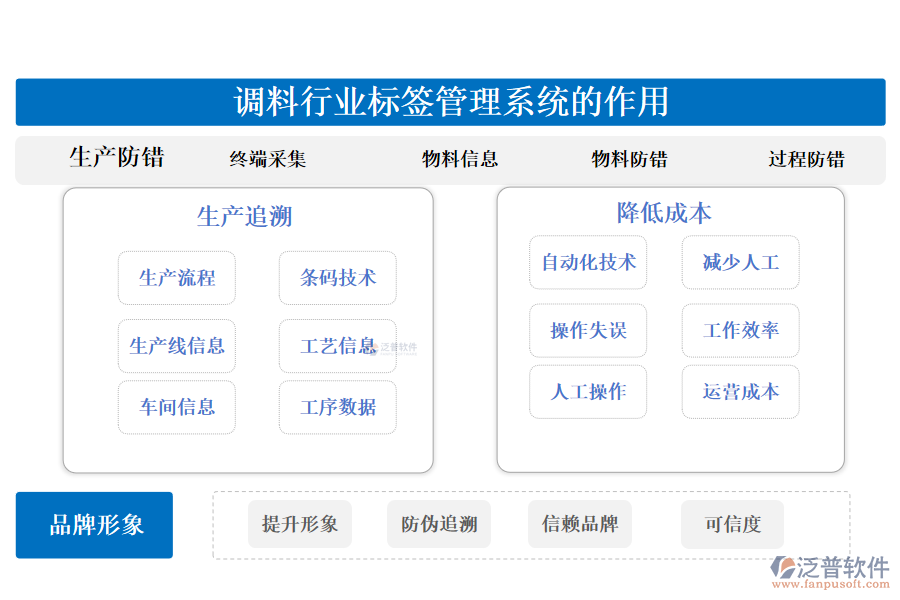Toggle the 工作效率 option
The image size is (900, 600).
[740, 330]
